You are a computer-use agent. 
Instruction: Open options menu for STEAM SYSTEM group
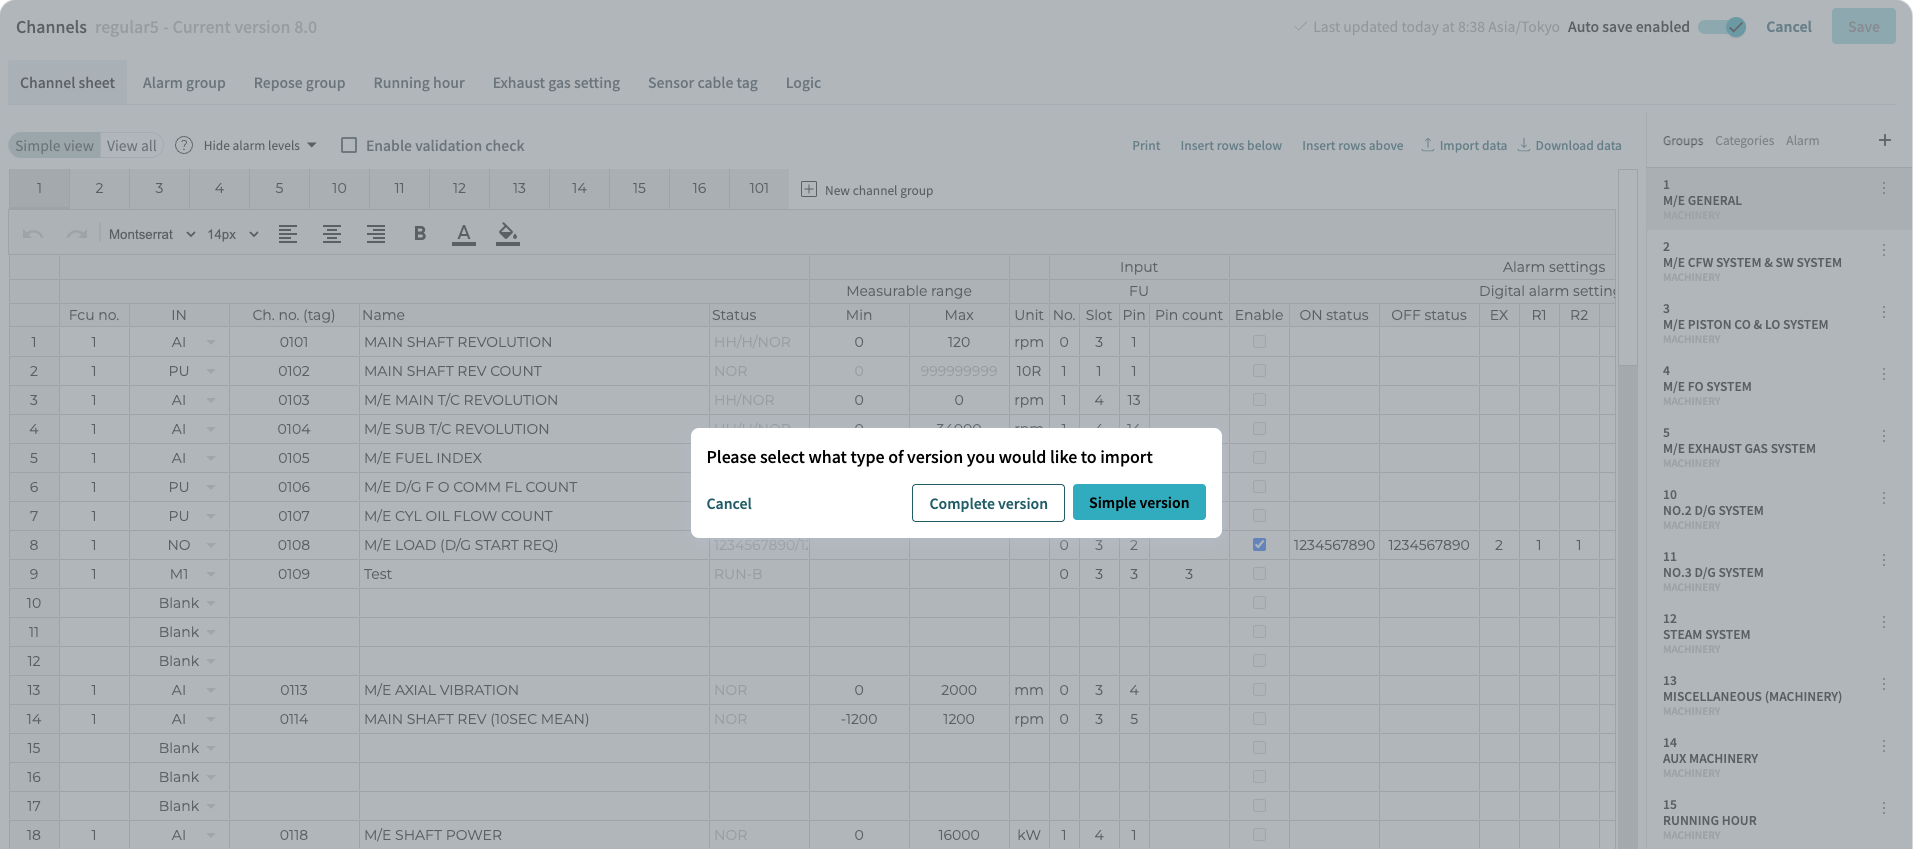[1884, 622]
